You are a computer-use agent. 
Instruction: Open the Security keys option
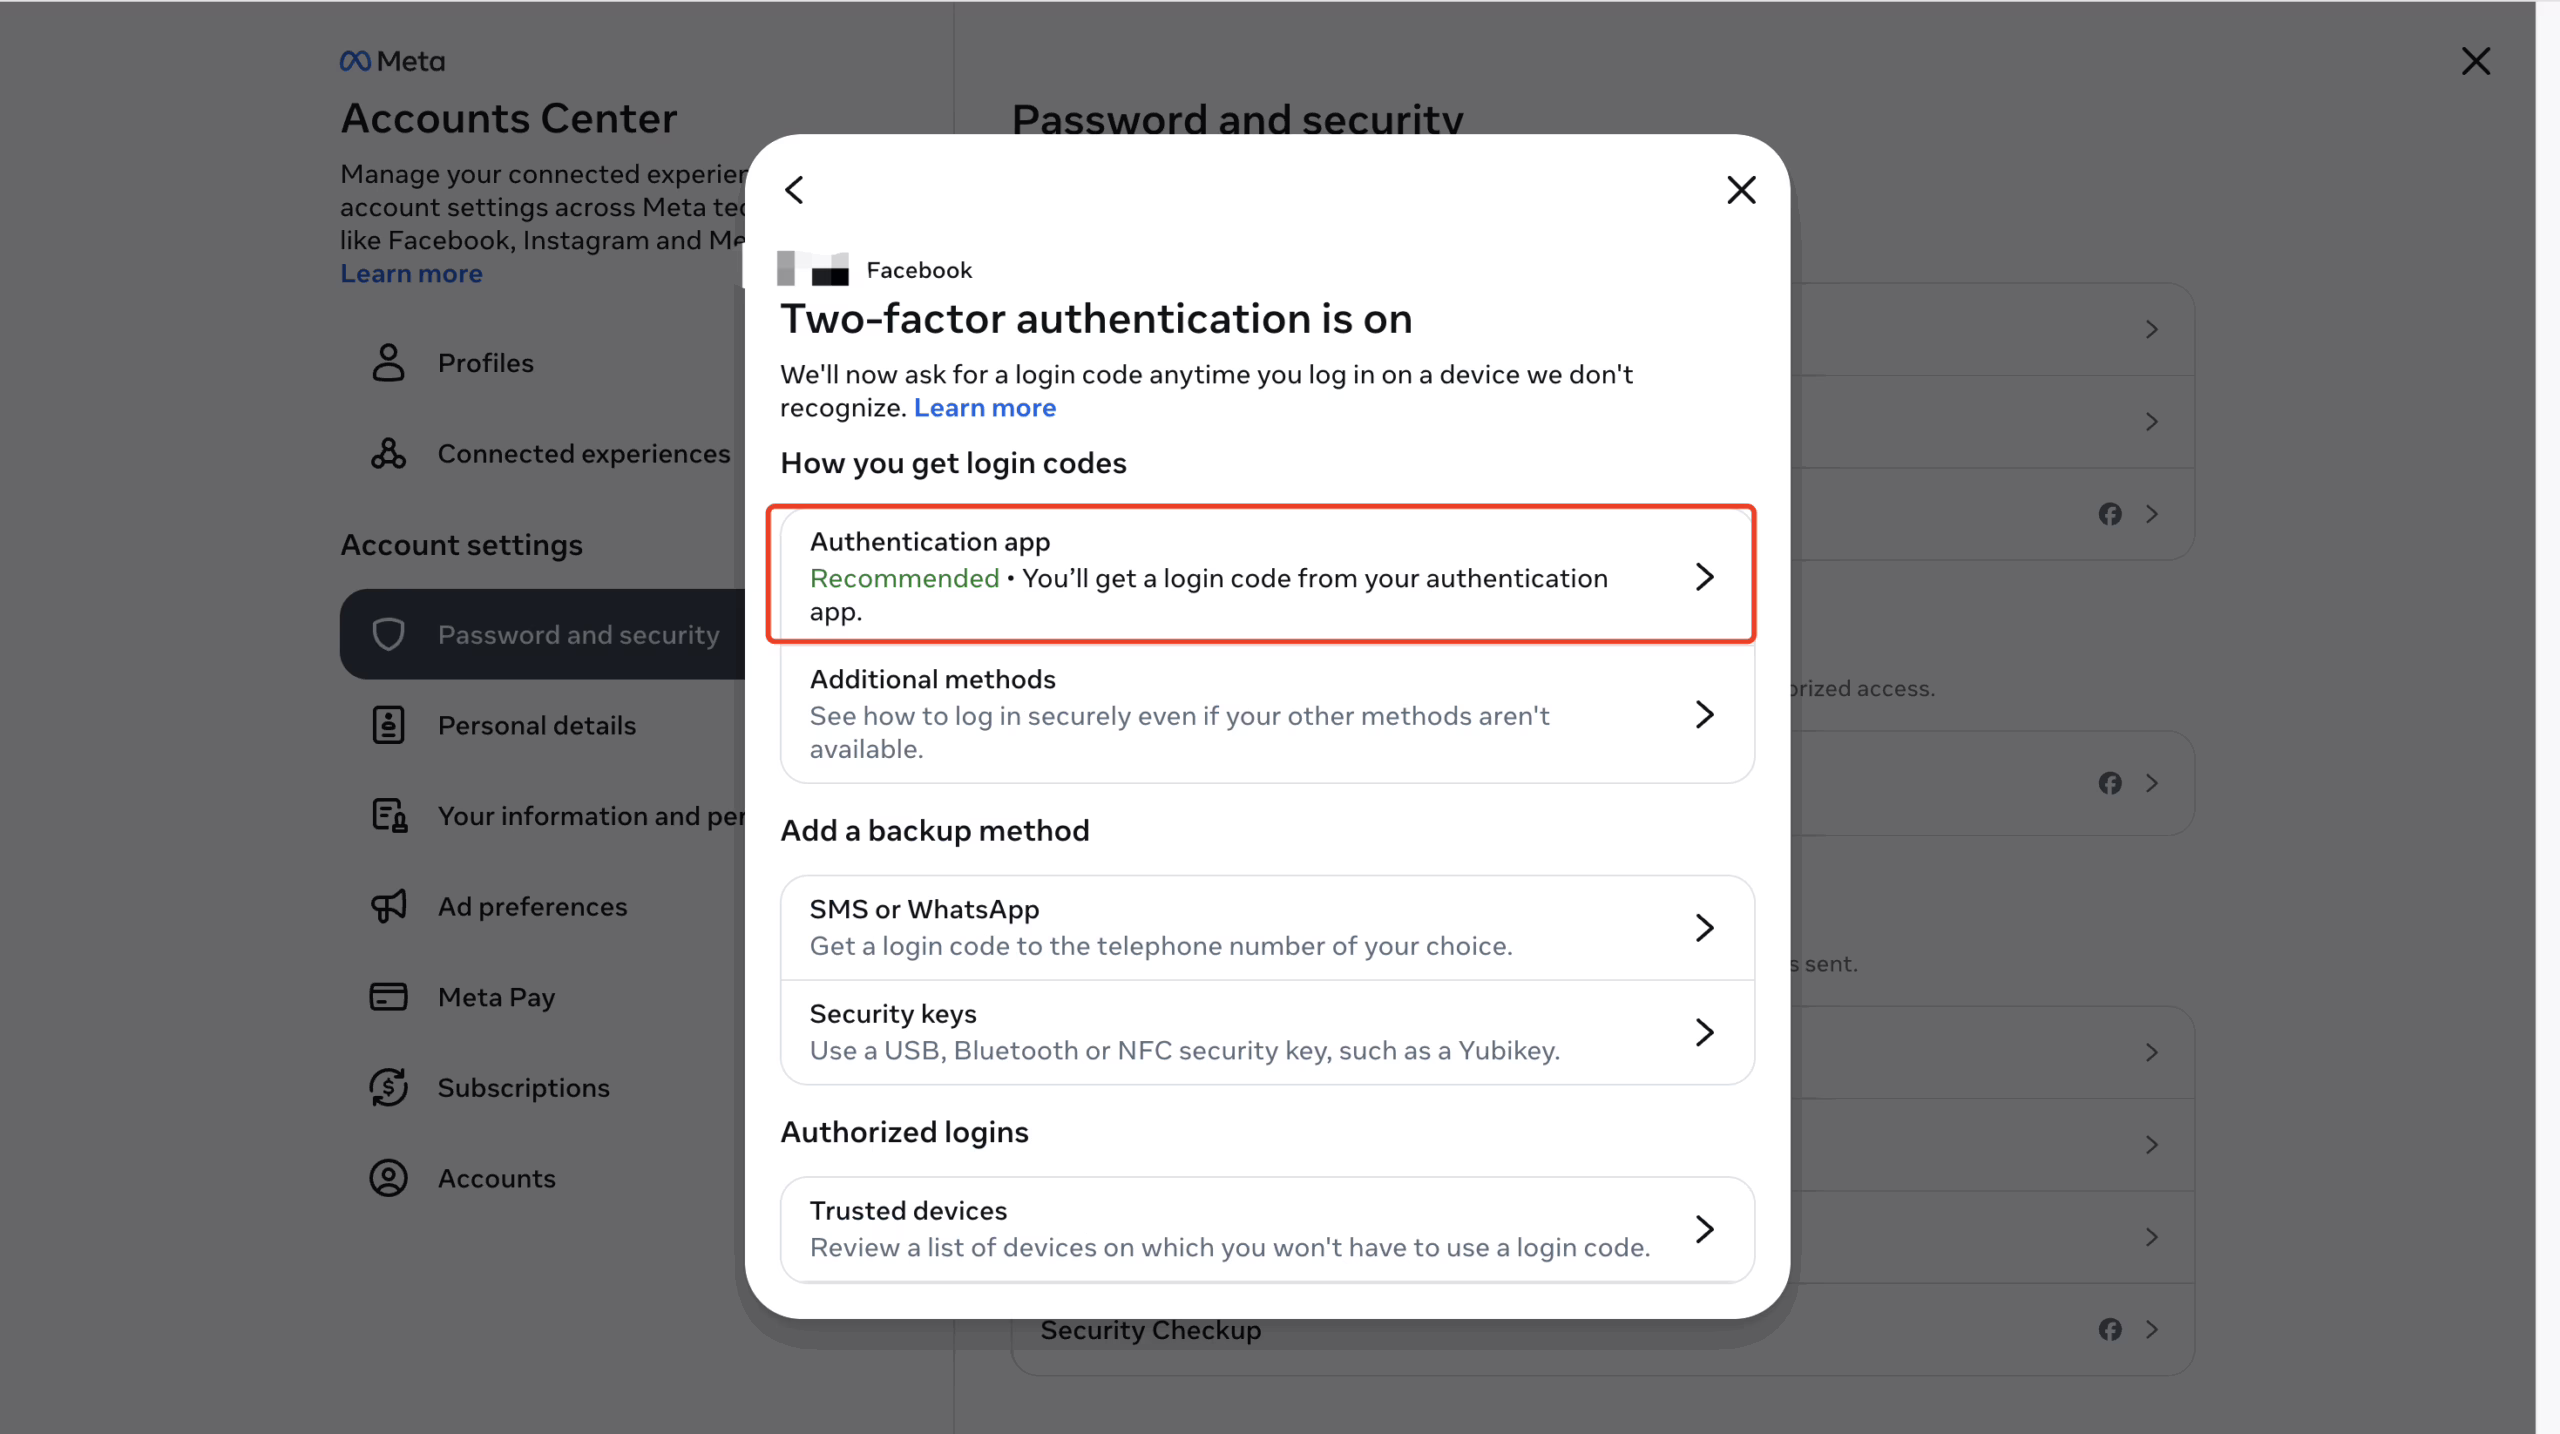tap(1266, 1032)
